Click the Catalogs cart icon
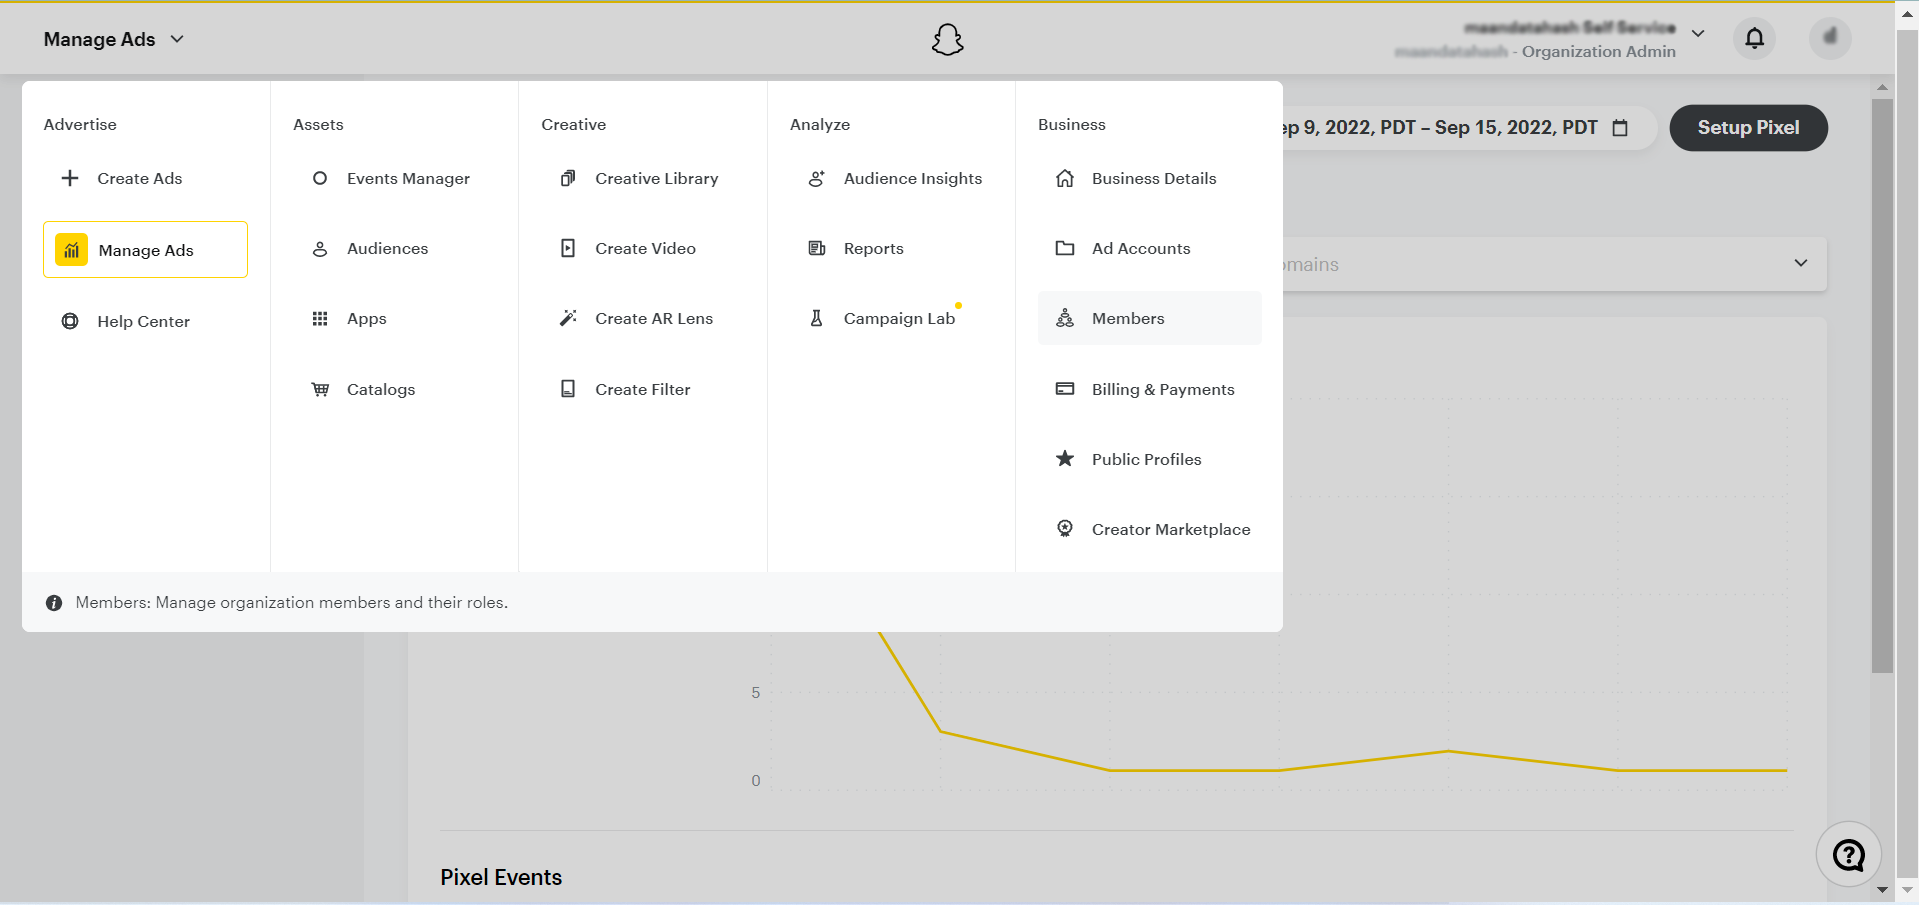This screenshot has width=1919, height=905. tap(320, 389)
